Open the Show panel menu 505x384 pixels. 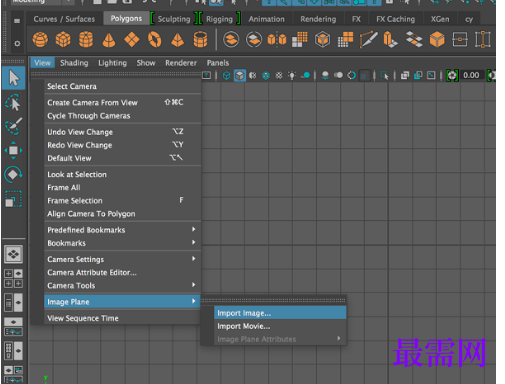(146, 63)
